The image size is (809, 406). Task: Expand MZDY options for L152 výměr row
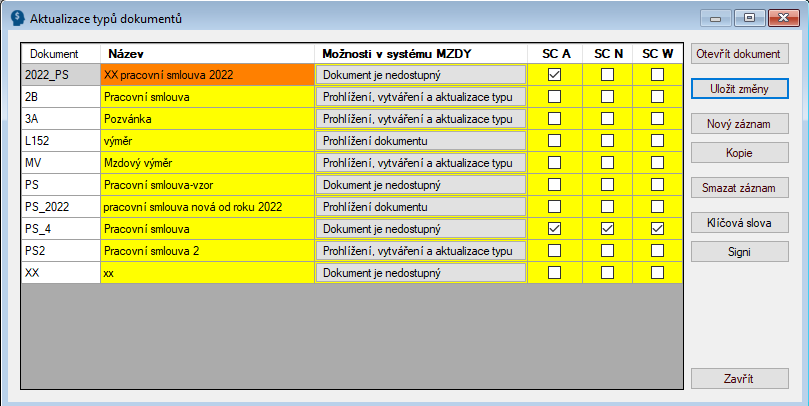[420, 141]
